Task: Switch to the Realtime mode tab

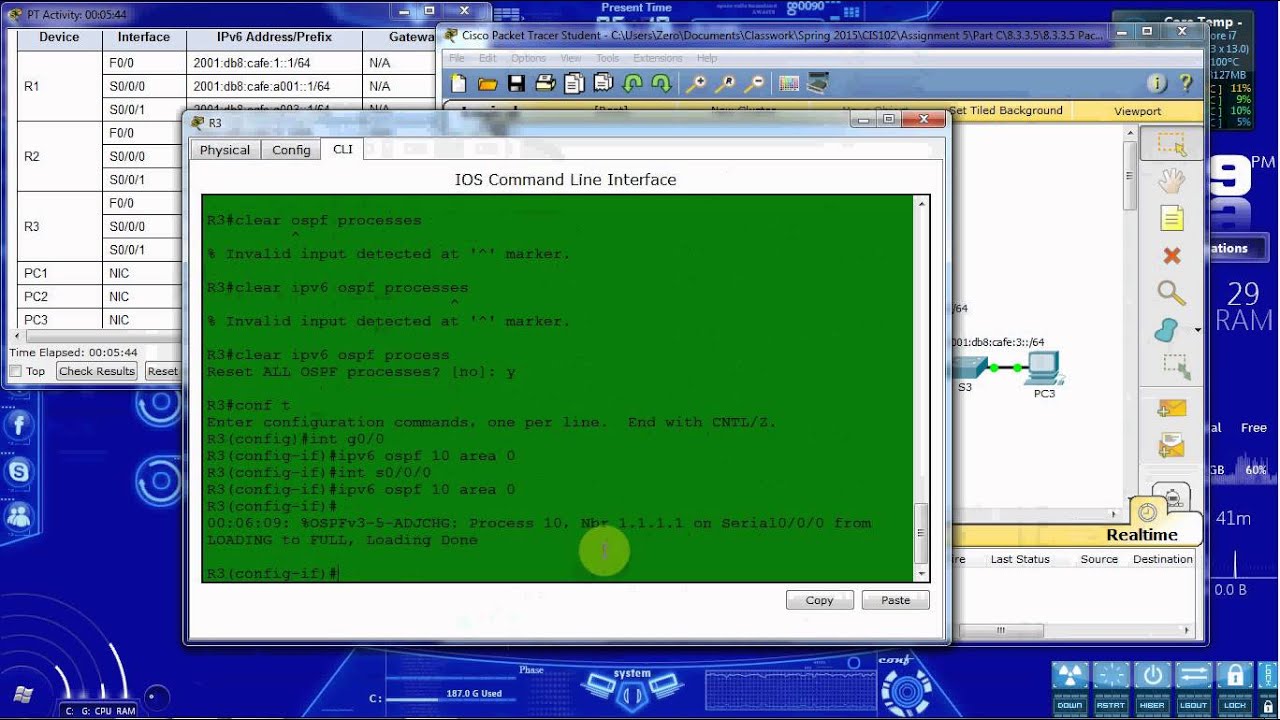Action: click(x=1141, y=535)
